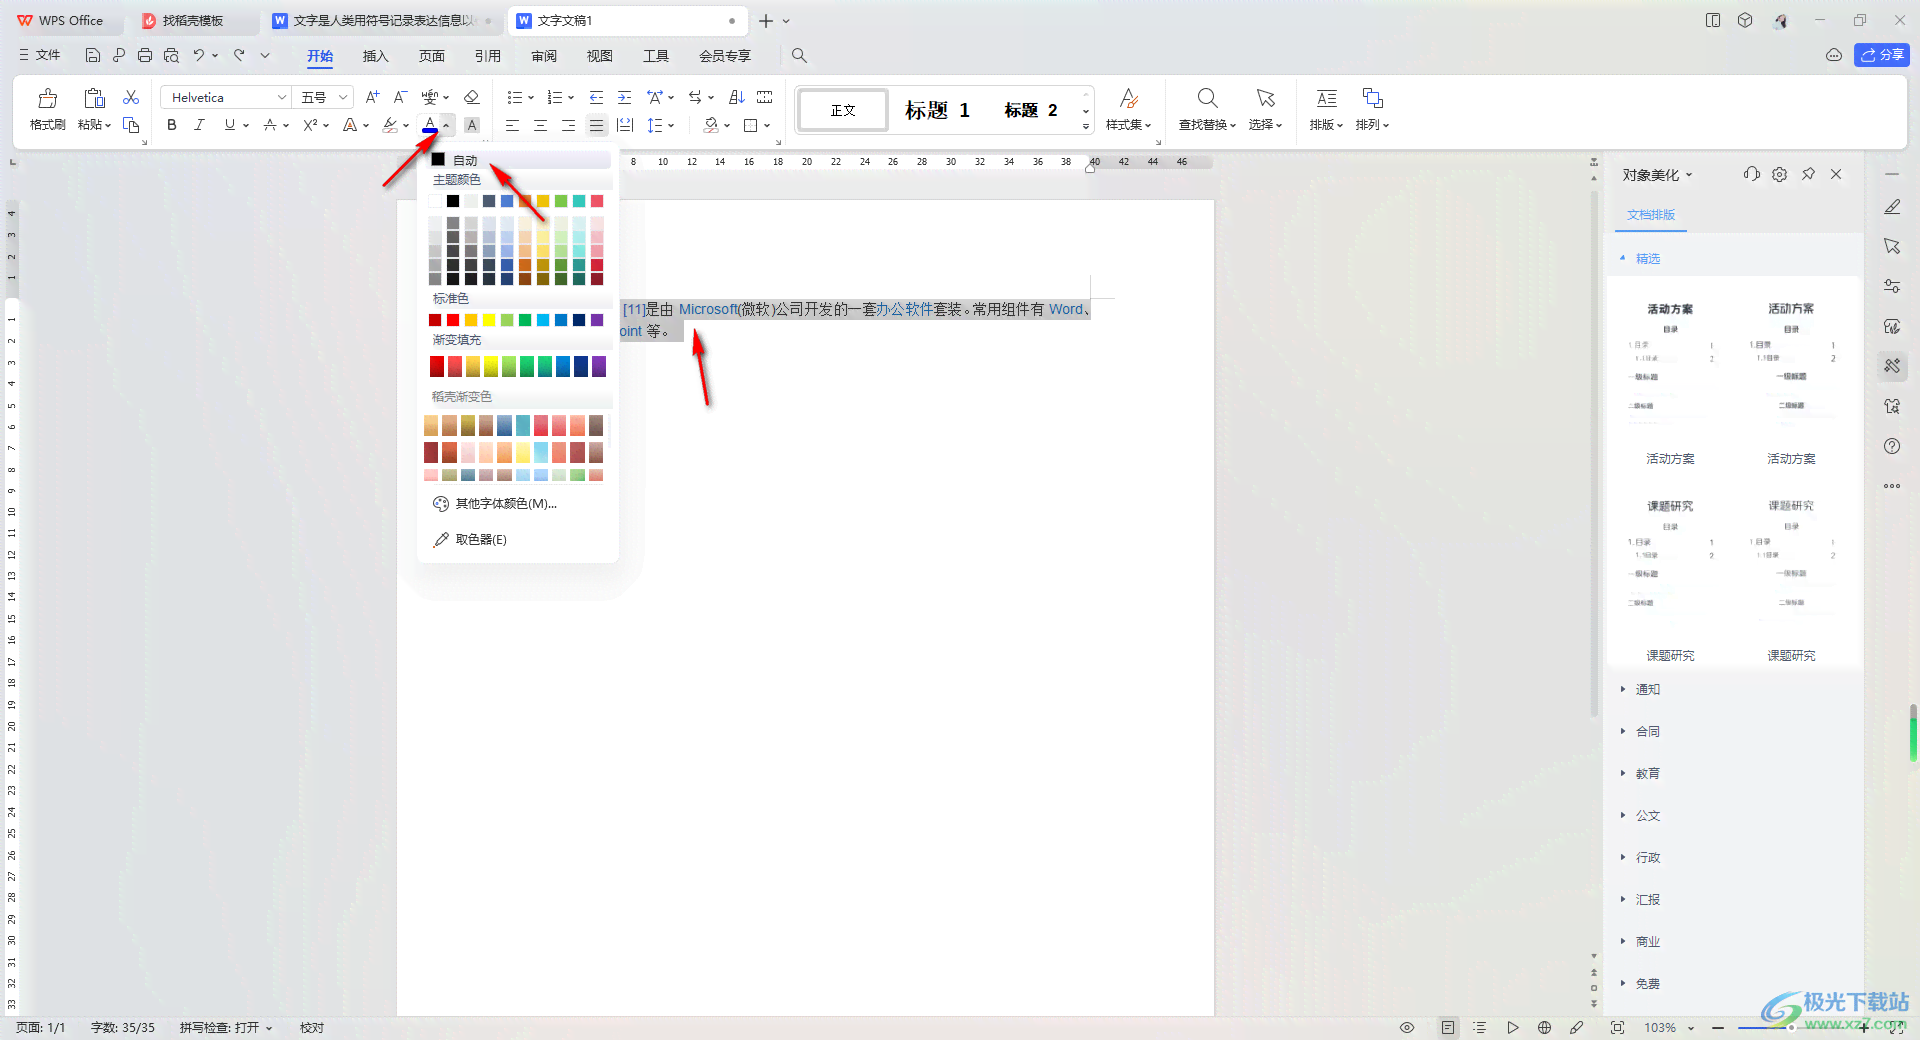Open the Helvetica font name dropdown
The width and height of the screenshot is (1920, 1040).
pyautogui.click(x=281, y=97)
